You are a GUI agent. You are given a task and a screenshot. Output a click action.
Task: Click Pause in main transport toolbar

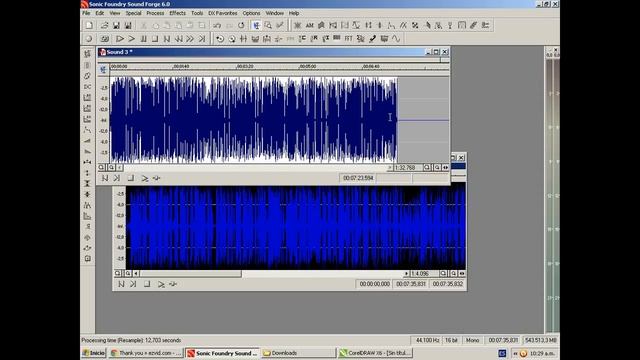tap(143, 39)
